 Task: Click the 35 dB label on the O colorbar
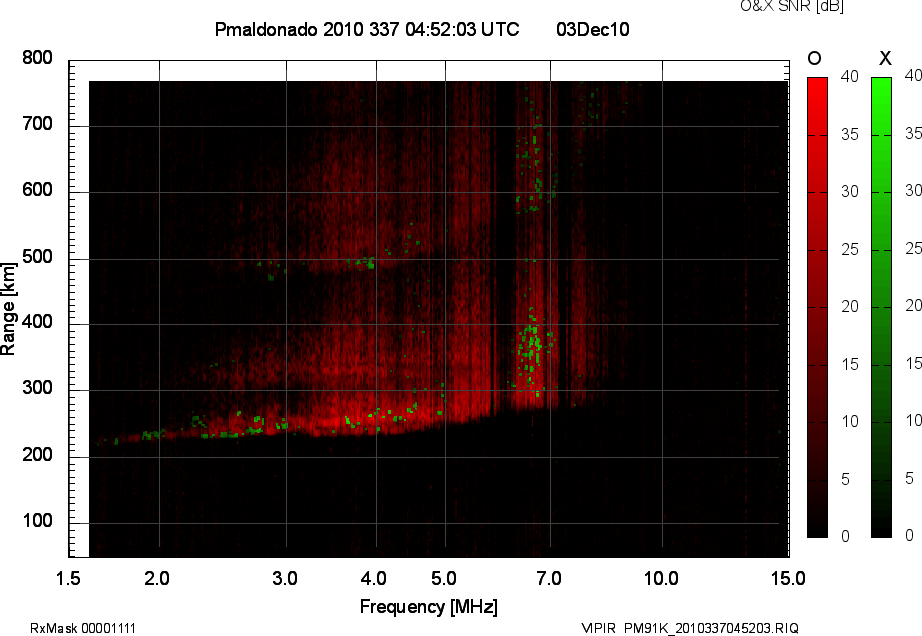click(x=850, y=135)
